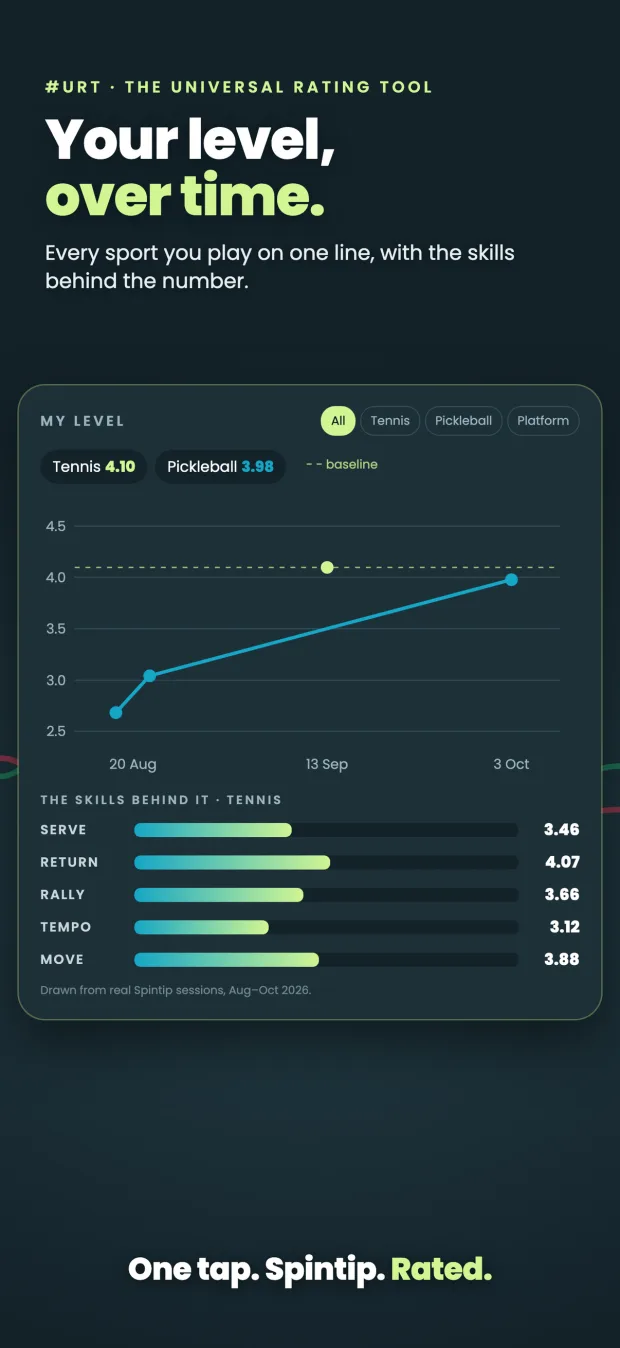Select the second blue data point near 3.0
Viewport: 620px width, 1348px height.
pyautogui.click(x=149, y=676)
